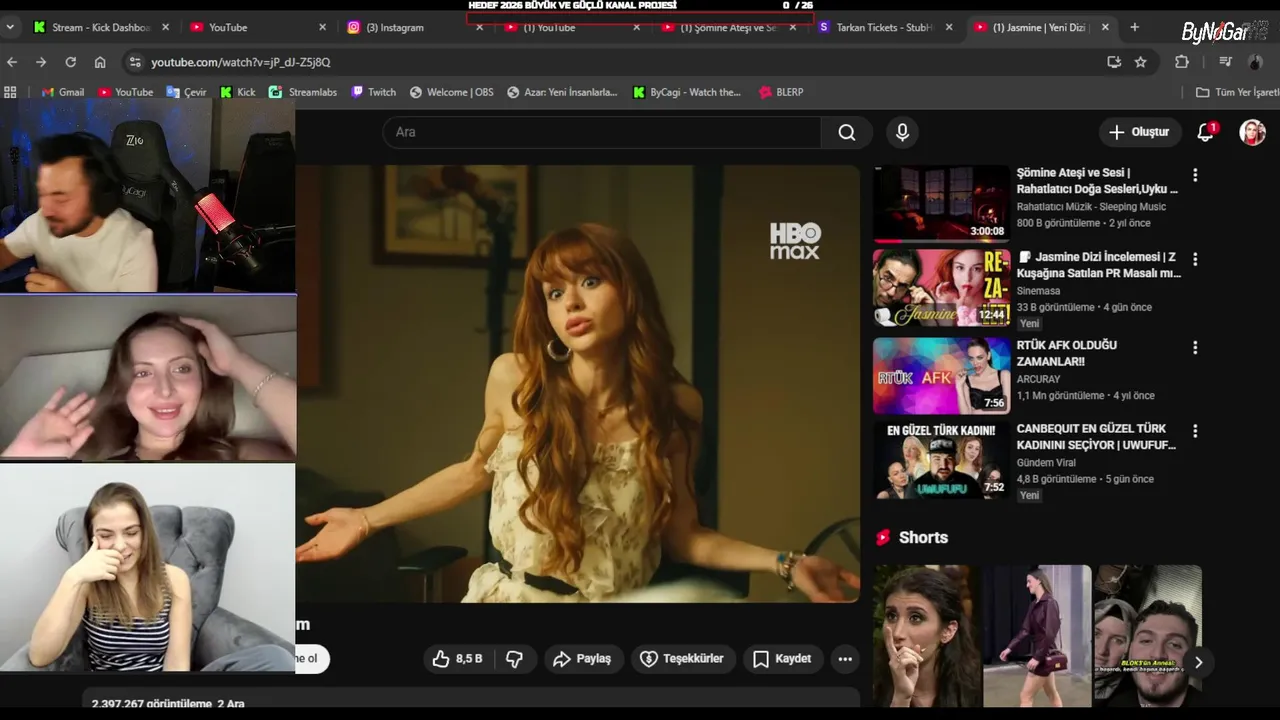Close the Instagram tab

pos(479,27)
